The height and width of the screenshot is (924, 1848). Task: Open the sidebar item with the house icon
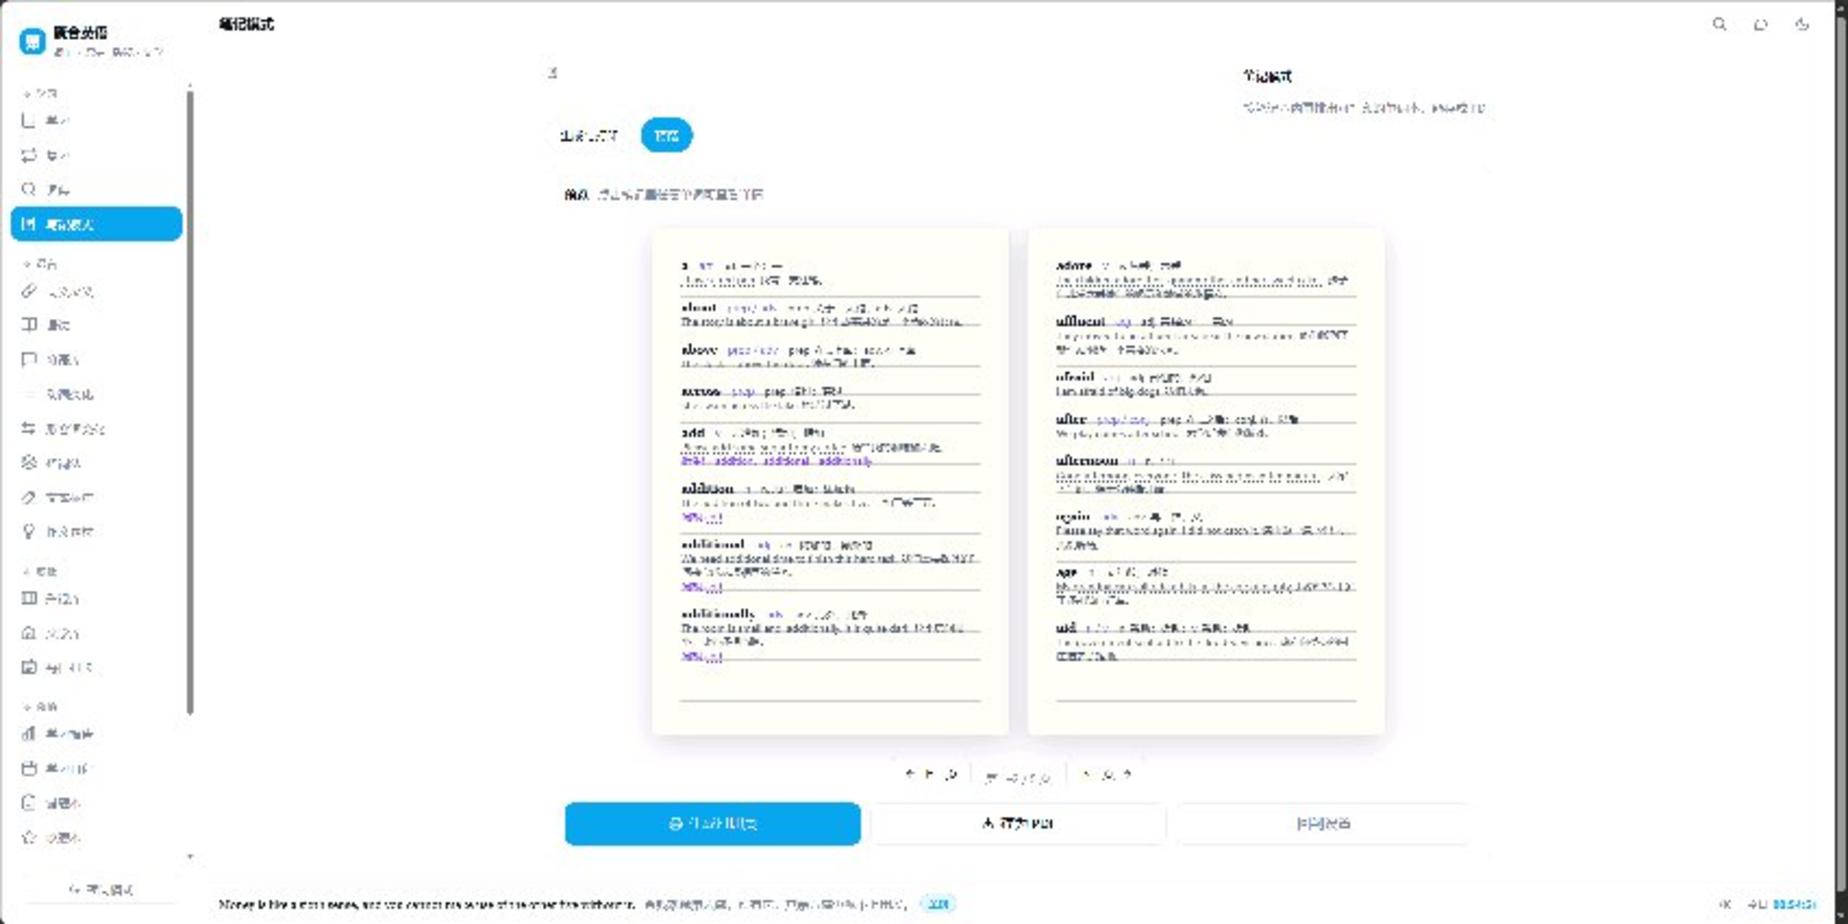pos(96,633)
